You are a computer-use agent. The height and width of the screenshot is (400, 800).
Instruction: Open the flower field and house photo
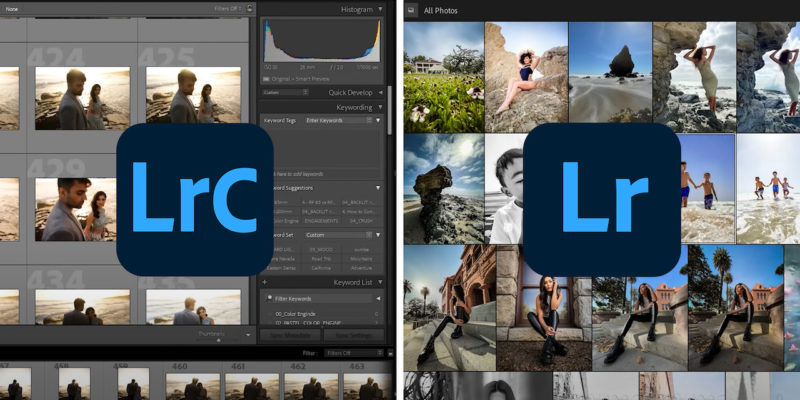444,77
